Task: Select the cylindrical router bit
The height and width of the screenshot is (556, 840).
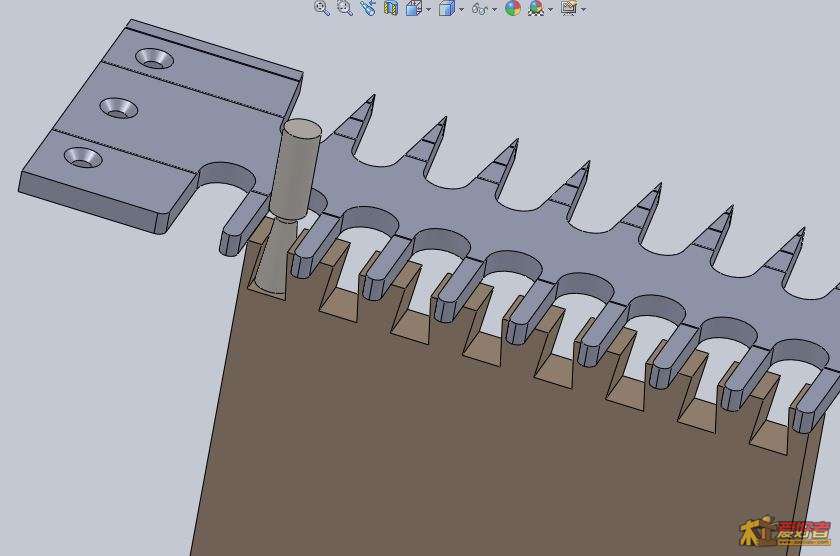Action: tap(297, 165)
